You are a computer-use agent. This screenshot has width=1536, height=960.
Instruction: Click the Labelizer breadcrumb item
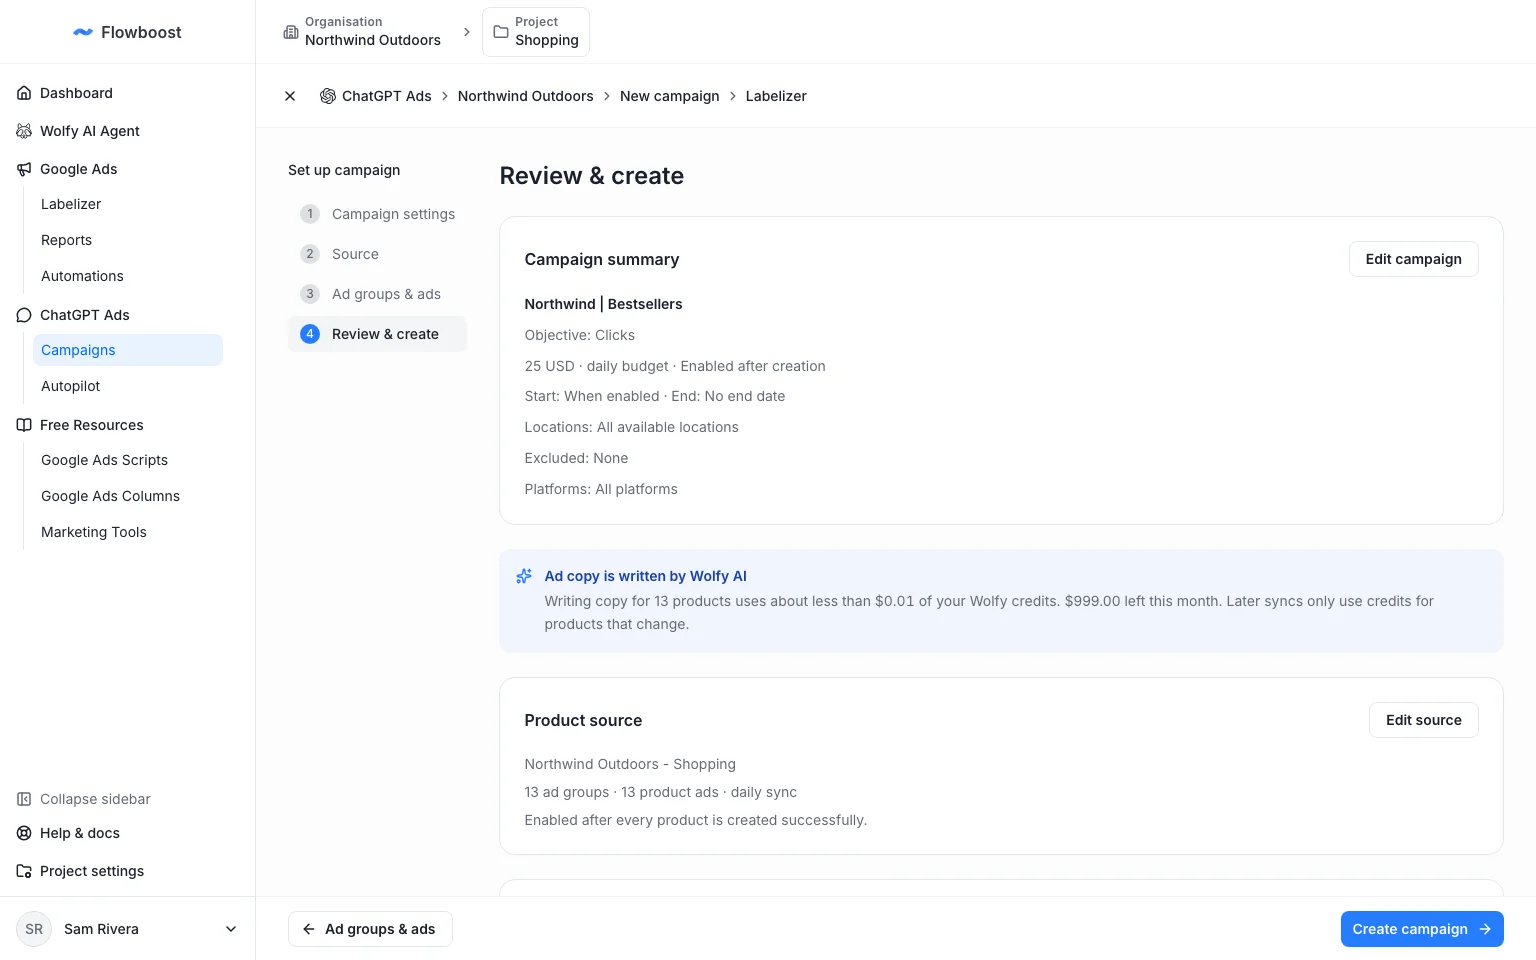776,96
